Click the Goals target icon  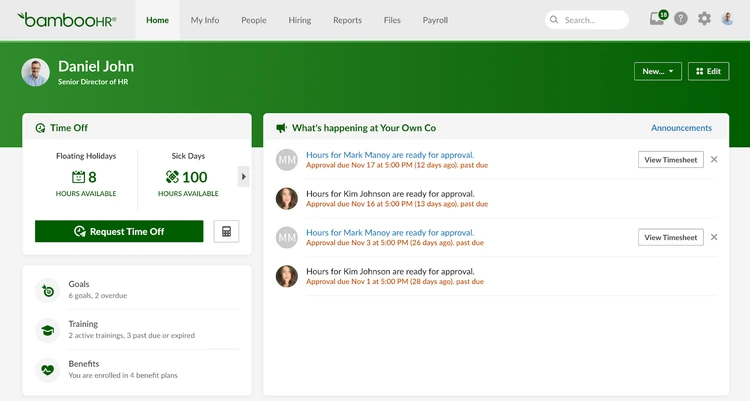(x=48, y=290)
